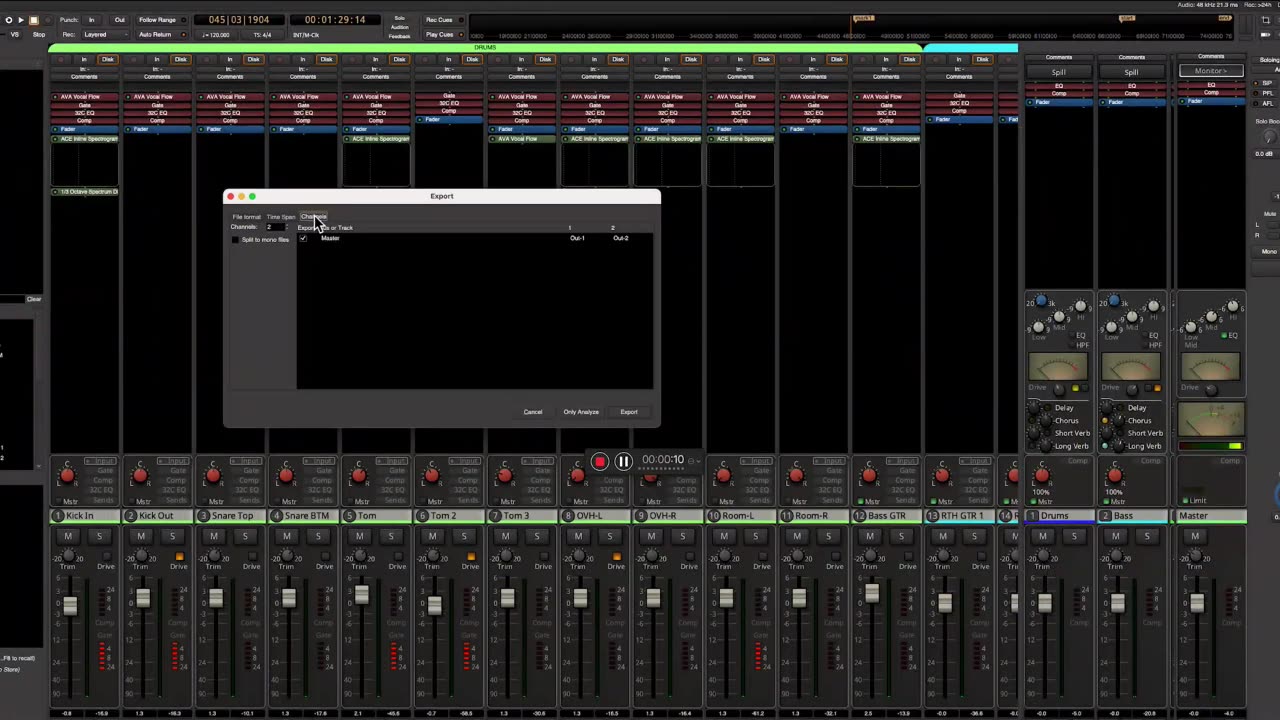Solo the Kick Out channel
Viewport: 1280px width, 720px height.
172,536
